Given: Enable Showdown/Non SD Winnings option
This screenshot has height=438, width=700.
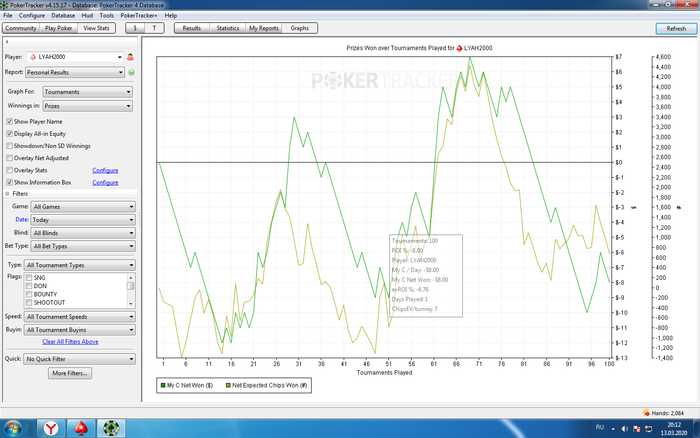Looking at the screenshot, I should [x=10, y=145].
